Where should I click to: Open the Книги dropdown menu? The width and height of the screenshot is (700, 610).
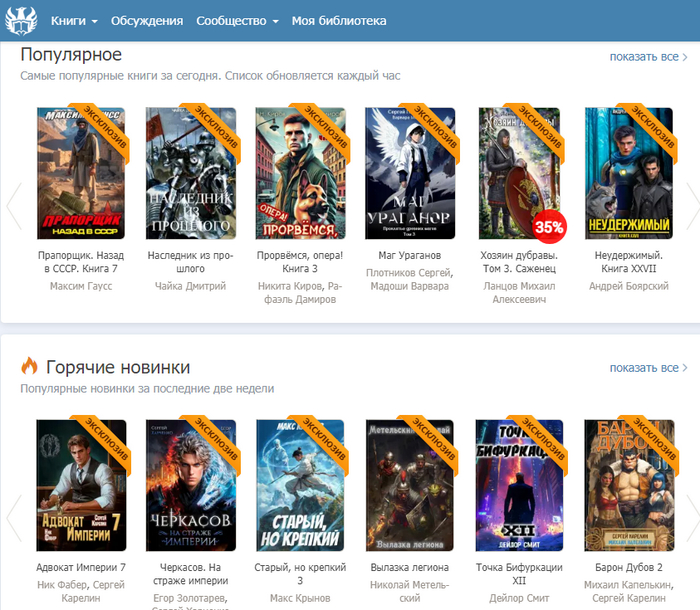click(x=74, y=21)
